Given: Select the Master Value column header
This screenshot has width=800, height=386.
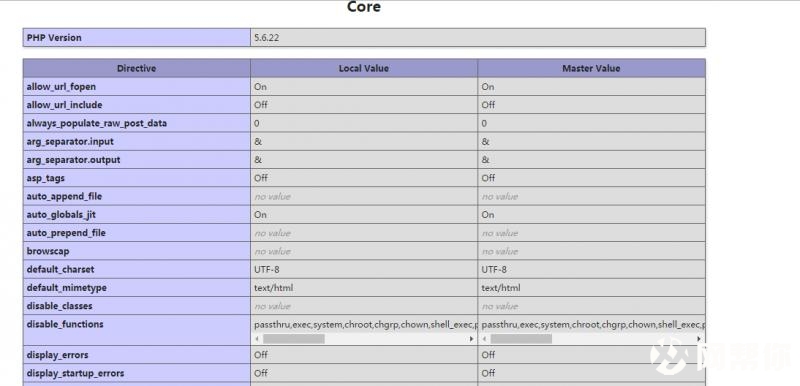Looking at the screenshot, I should coord(591,68).
